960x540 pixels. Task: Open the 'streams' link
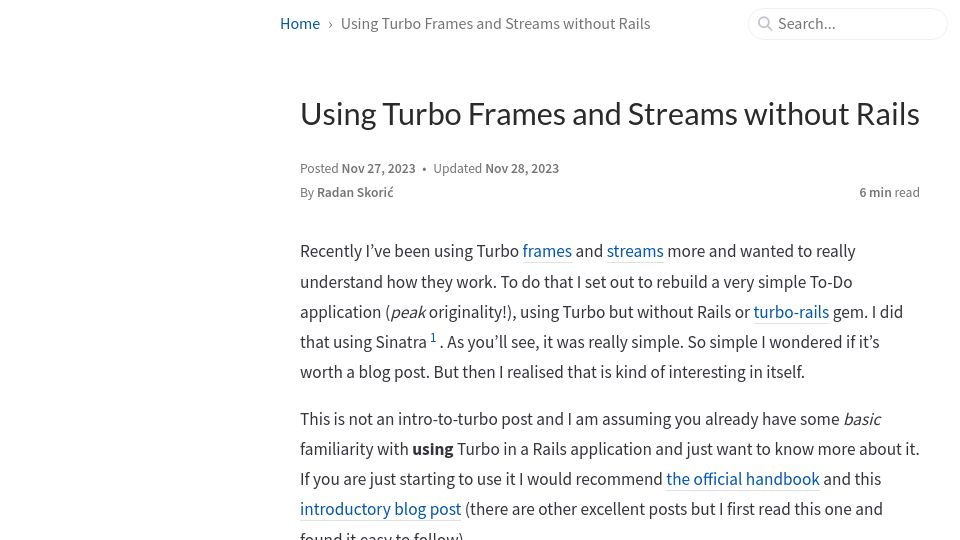(x=635, y=252)
